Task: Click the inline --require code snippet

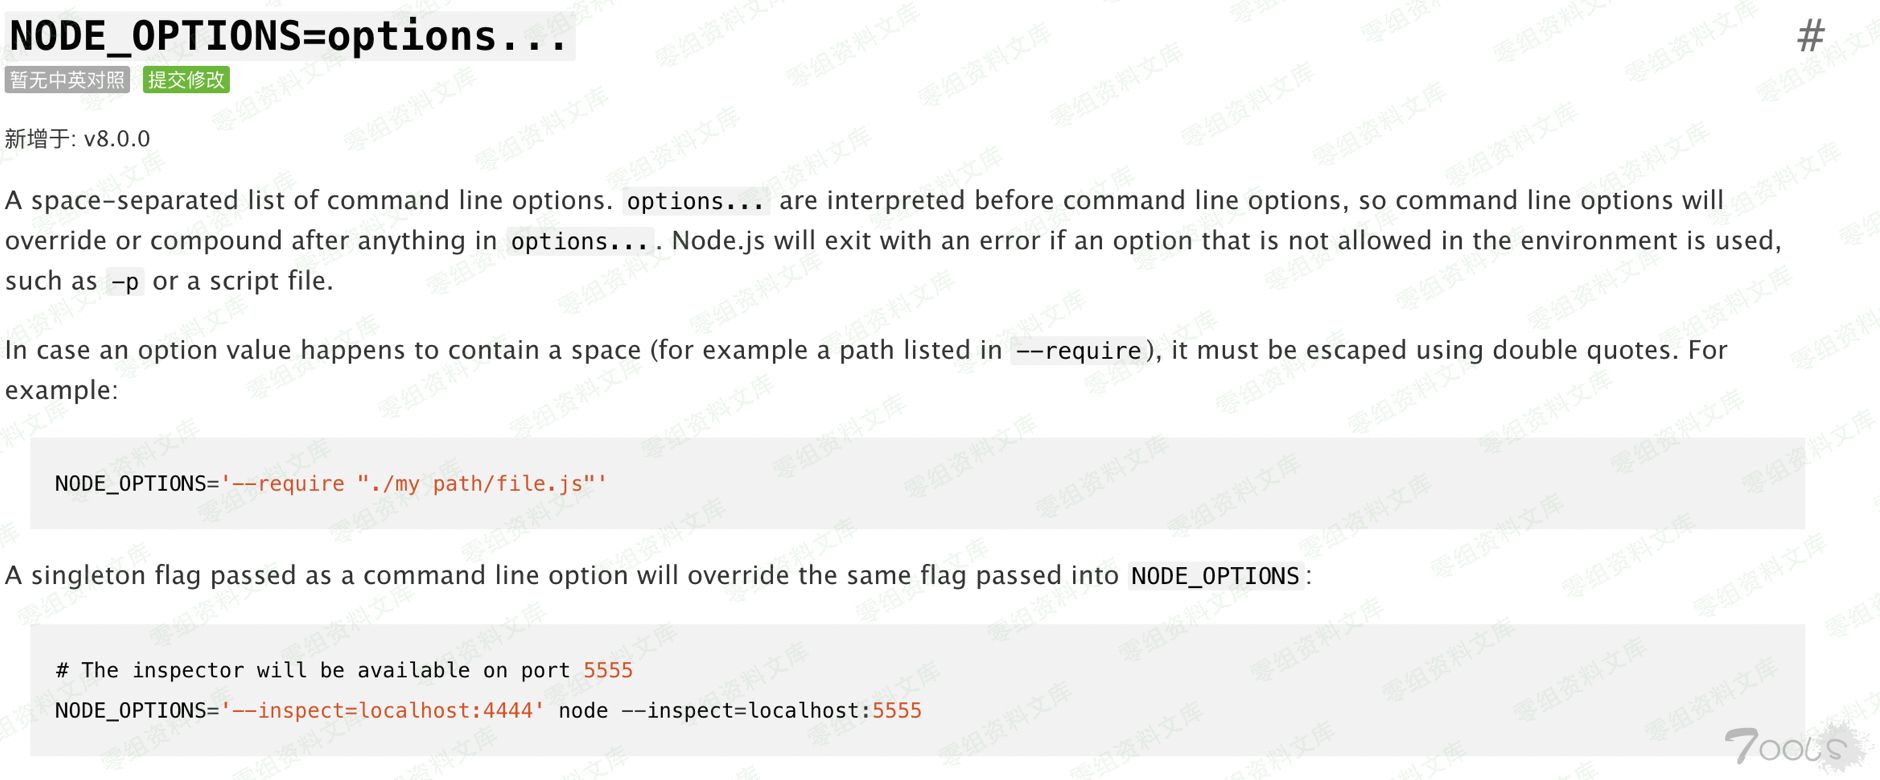Action: [x=1078, y=351]
